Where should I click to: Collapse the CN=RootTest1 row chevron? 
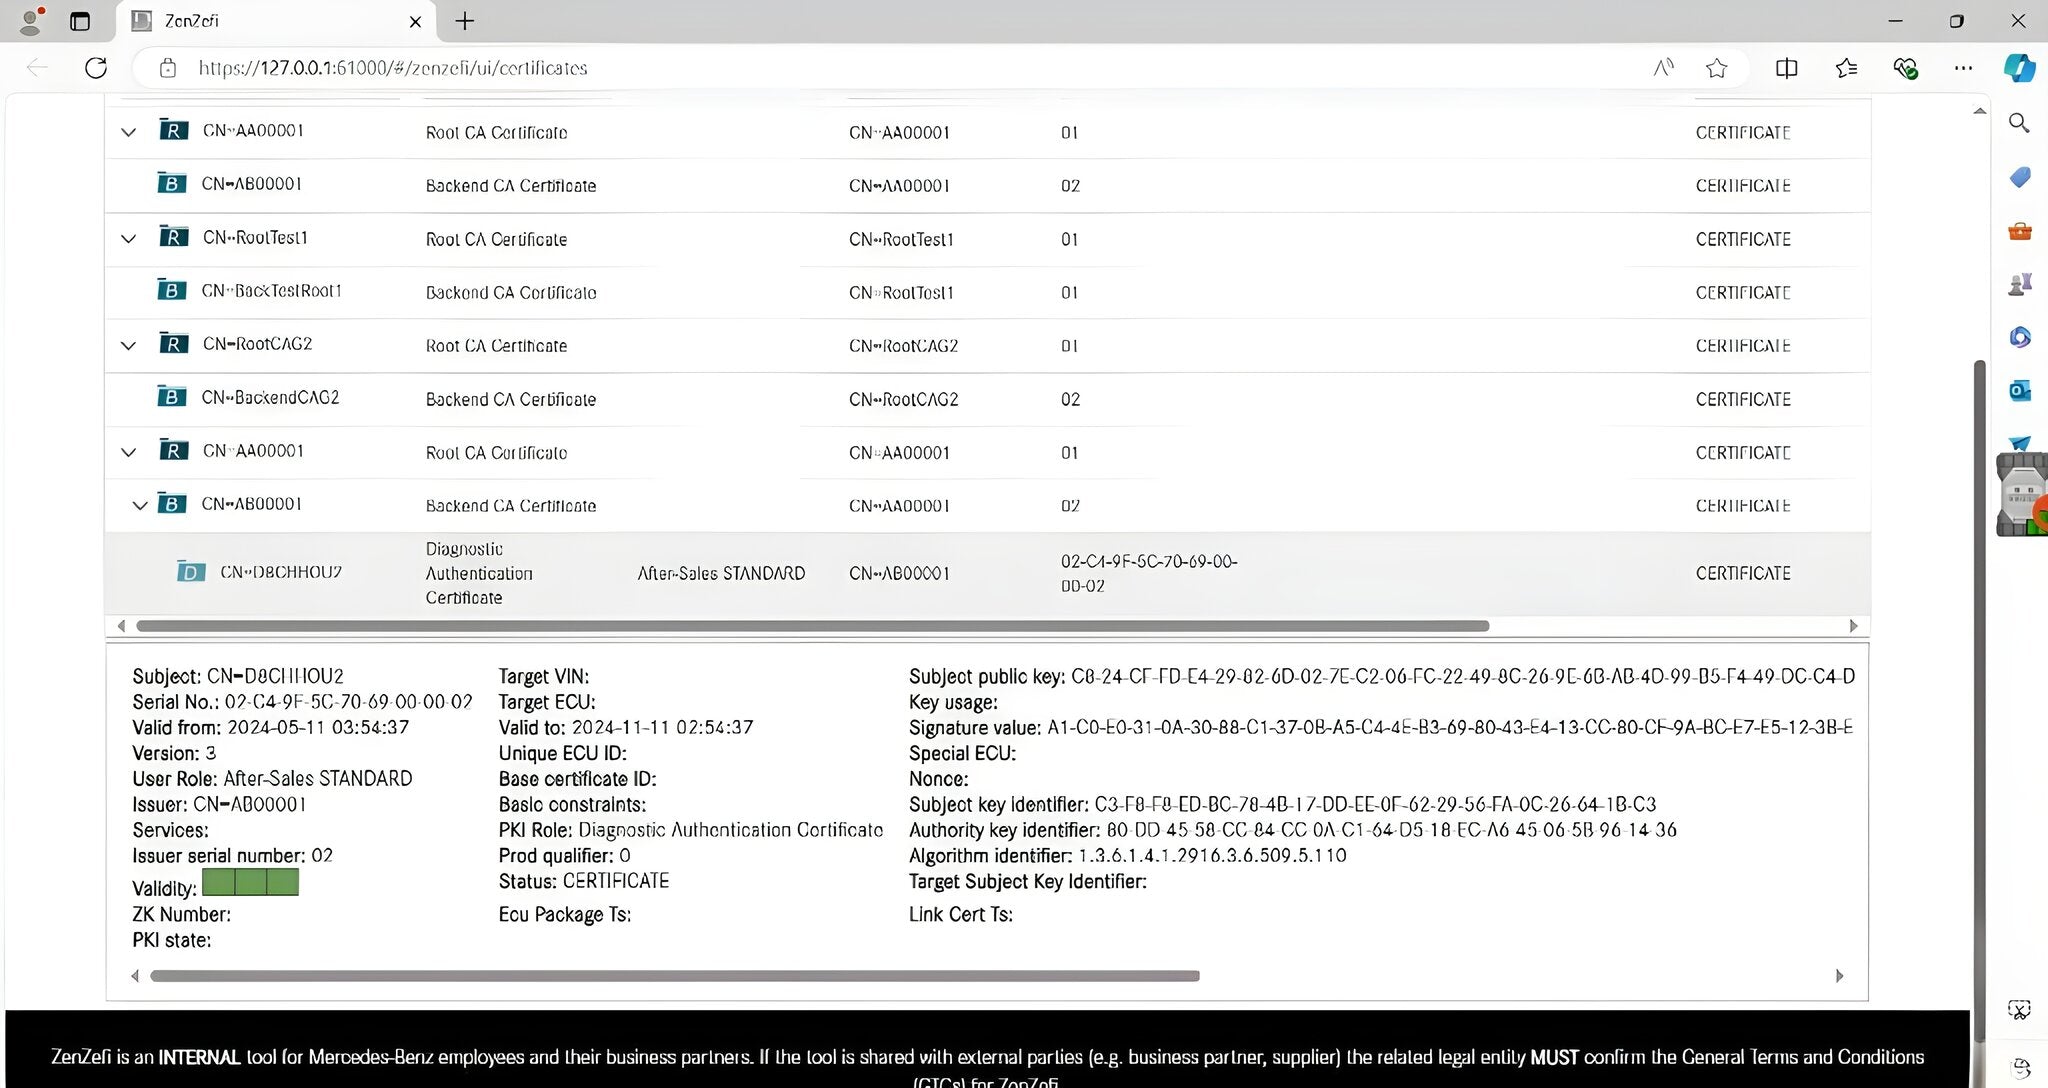click(128, 239)
